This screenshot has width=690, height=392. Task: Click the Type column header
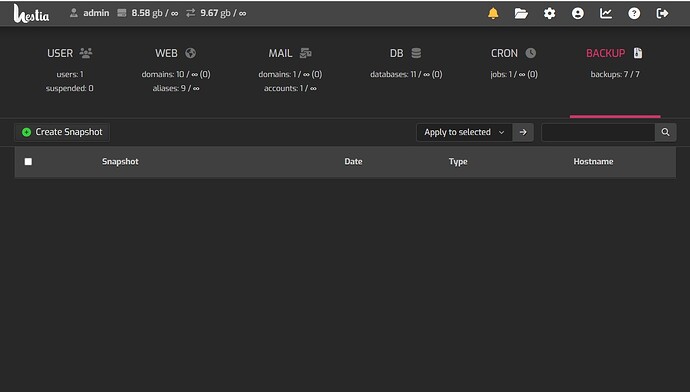point(458,161)
